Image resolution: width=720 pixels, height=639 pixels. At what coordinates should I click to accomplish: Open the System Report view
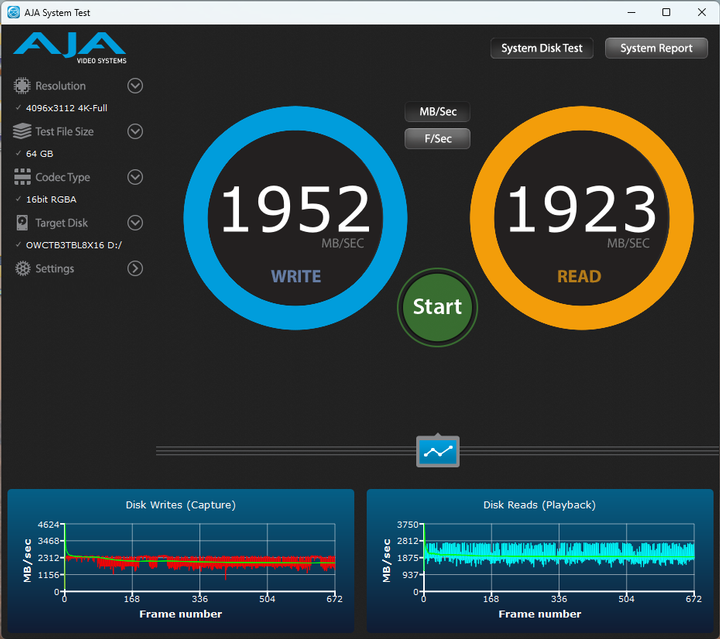[656, 48]
